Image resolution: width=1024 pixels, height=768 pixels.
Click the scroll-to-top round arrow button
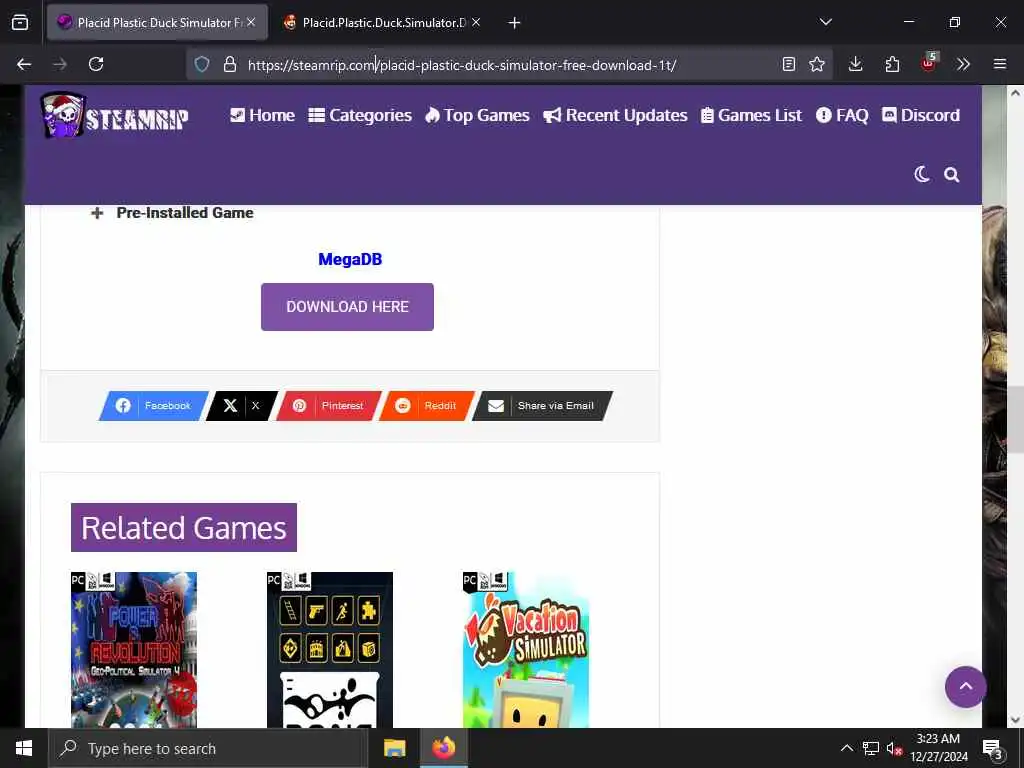point(965,686)
